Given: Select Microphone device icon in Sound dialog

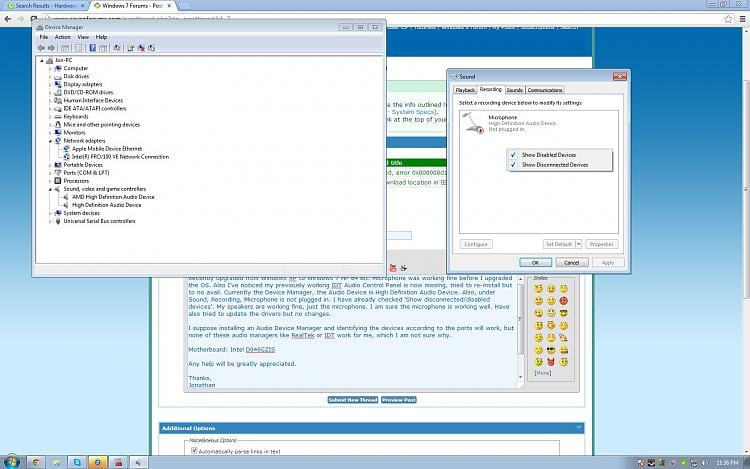Looking at the screenshot, I should coord(474,123).
